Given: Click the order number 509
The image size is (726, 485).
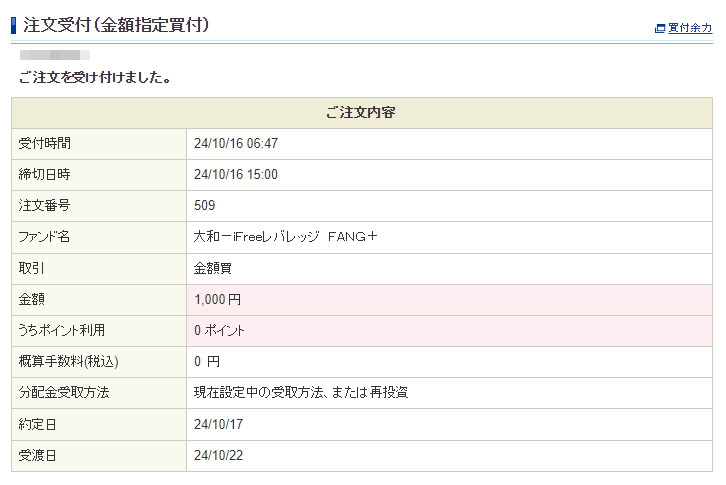Looking at the screenshot, I should [x=205, y=206].
